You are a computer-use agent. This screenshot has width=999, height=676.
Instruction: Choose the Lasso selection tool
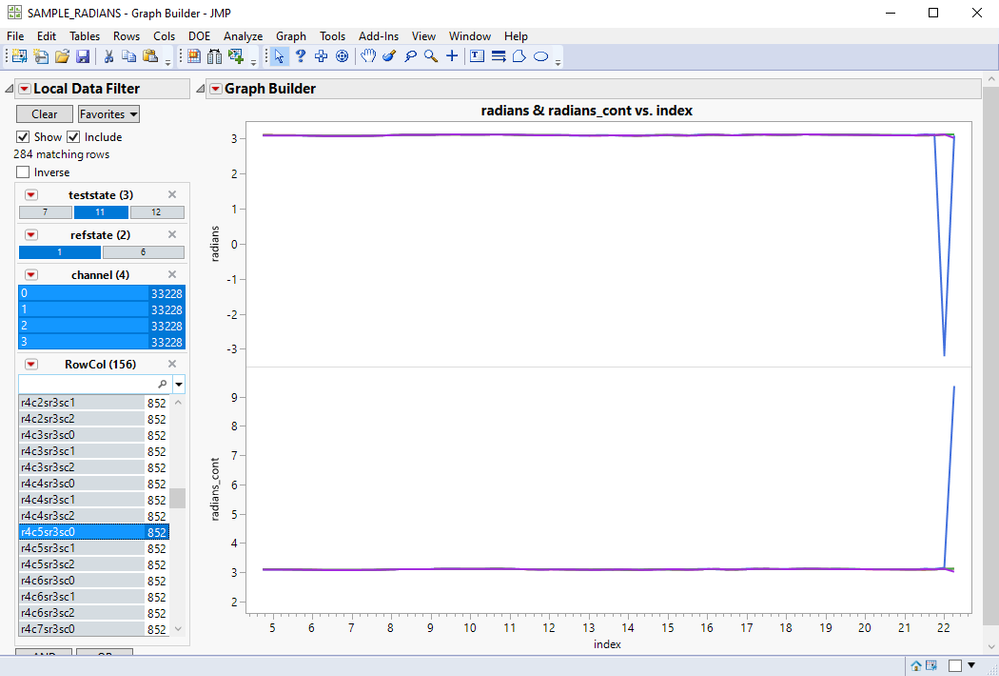pyautogui.click(x=410, y=57)
